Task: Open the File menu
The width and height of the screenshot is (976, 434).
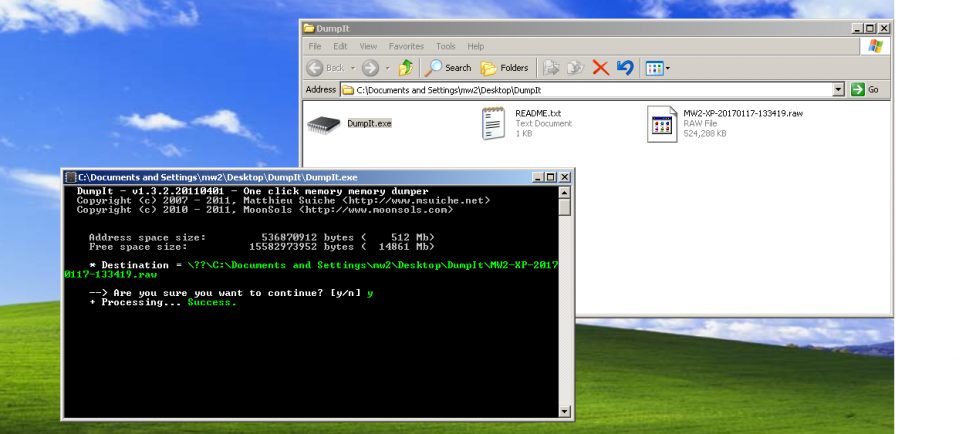Action: pyautogui.click(x=315, y=46)
